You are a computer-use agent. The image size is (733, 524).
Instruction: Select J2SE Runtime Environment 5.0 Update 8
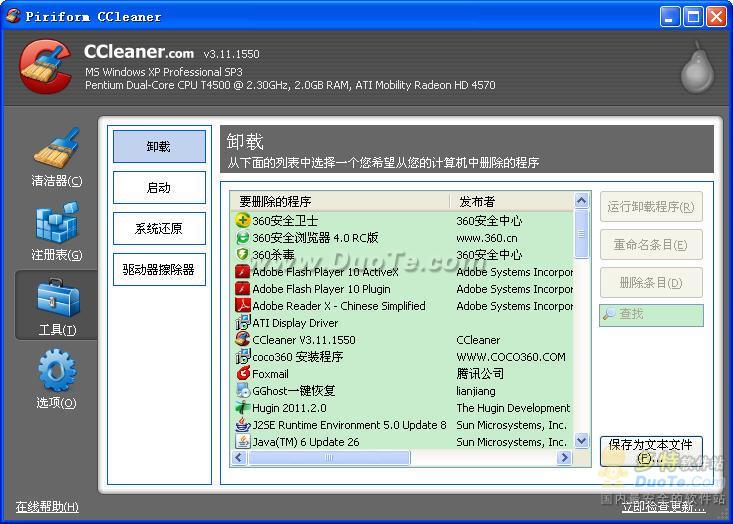(x=349, y=425)
